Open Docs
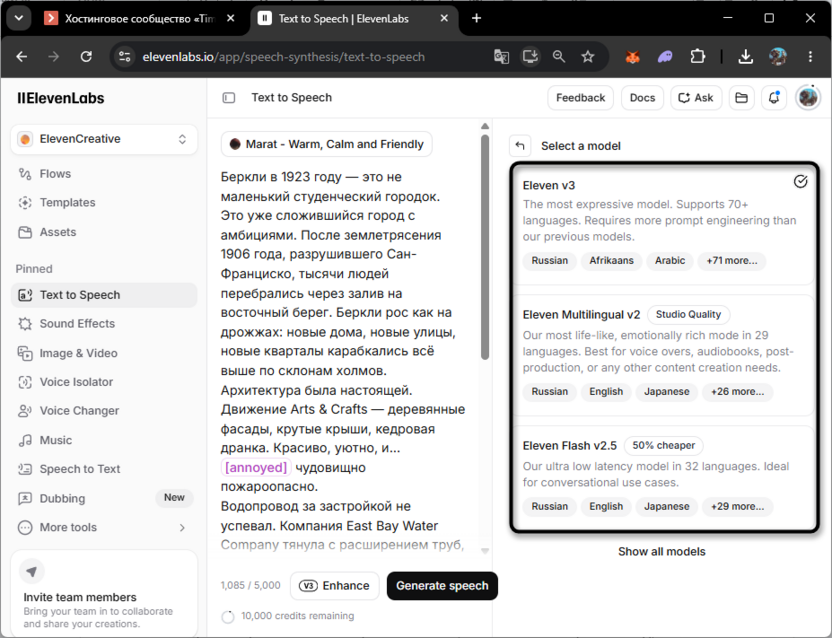Viewport: 832px width, 638px height. click(x=642, y=98)
